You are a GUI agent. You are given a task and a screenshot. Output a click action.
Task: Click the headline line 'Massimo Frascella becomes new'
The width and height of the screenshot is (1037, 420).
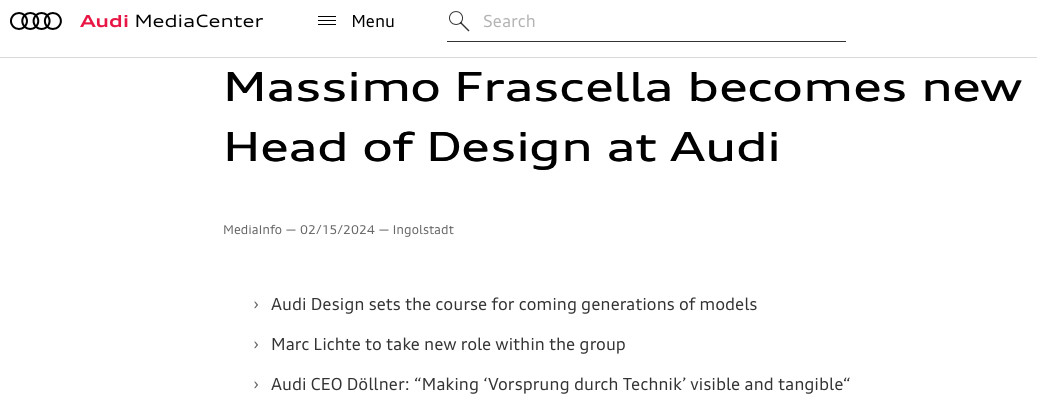tap(623, 87)
